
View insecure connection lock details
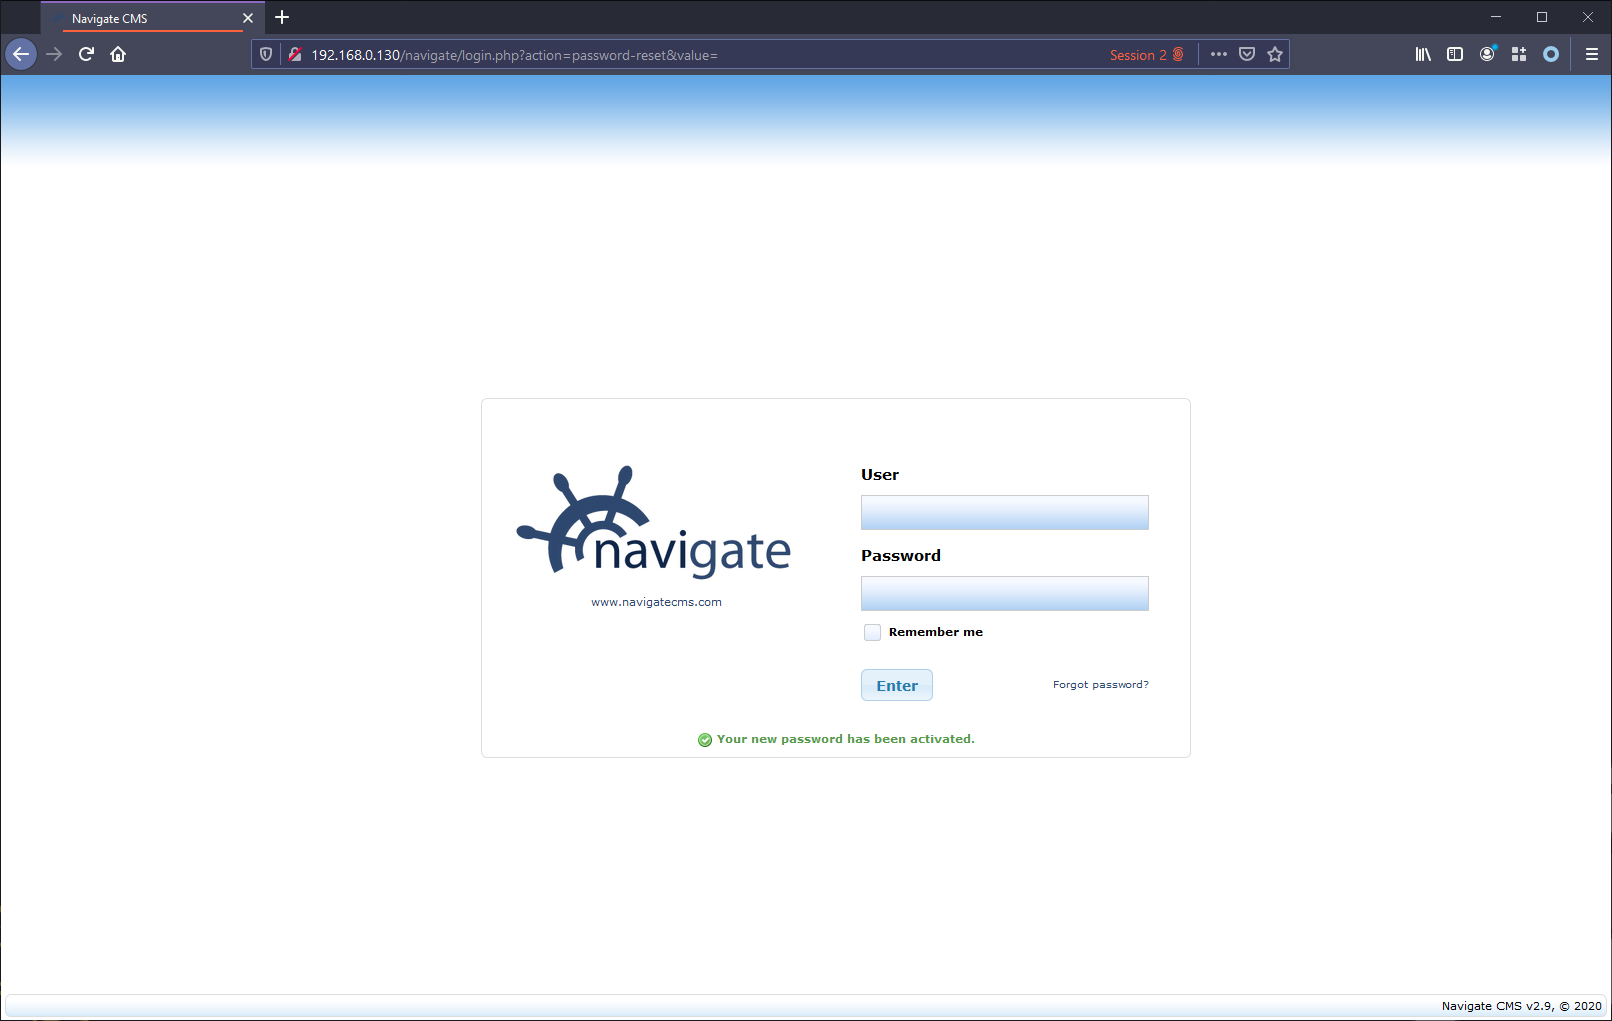tap(295, 55)
